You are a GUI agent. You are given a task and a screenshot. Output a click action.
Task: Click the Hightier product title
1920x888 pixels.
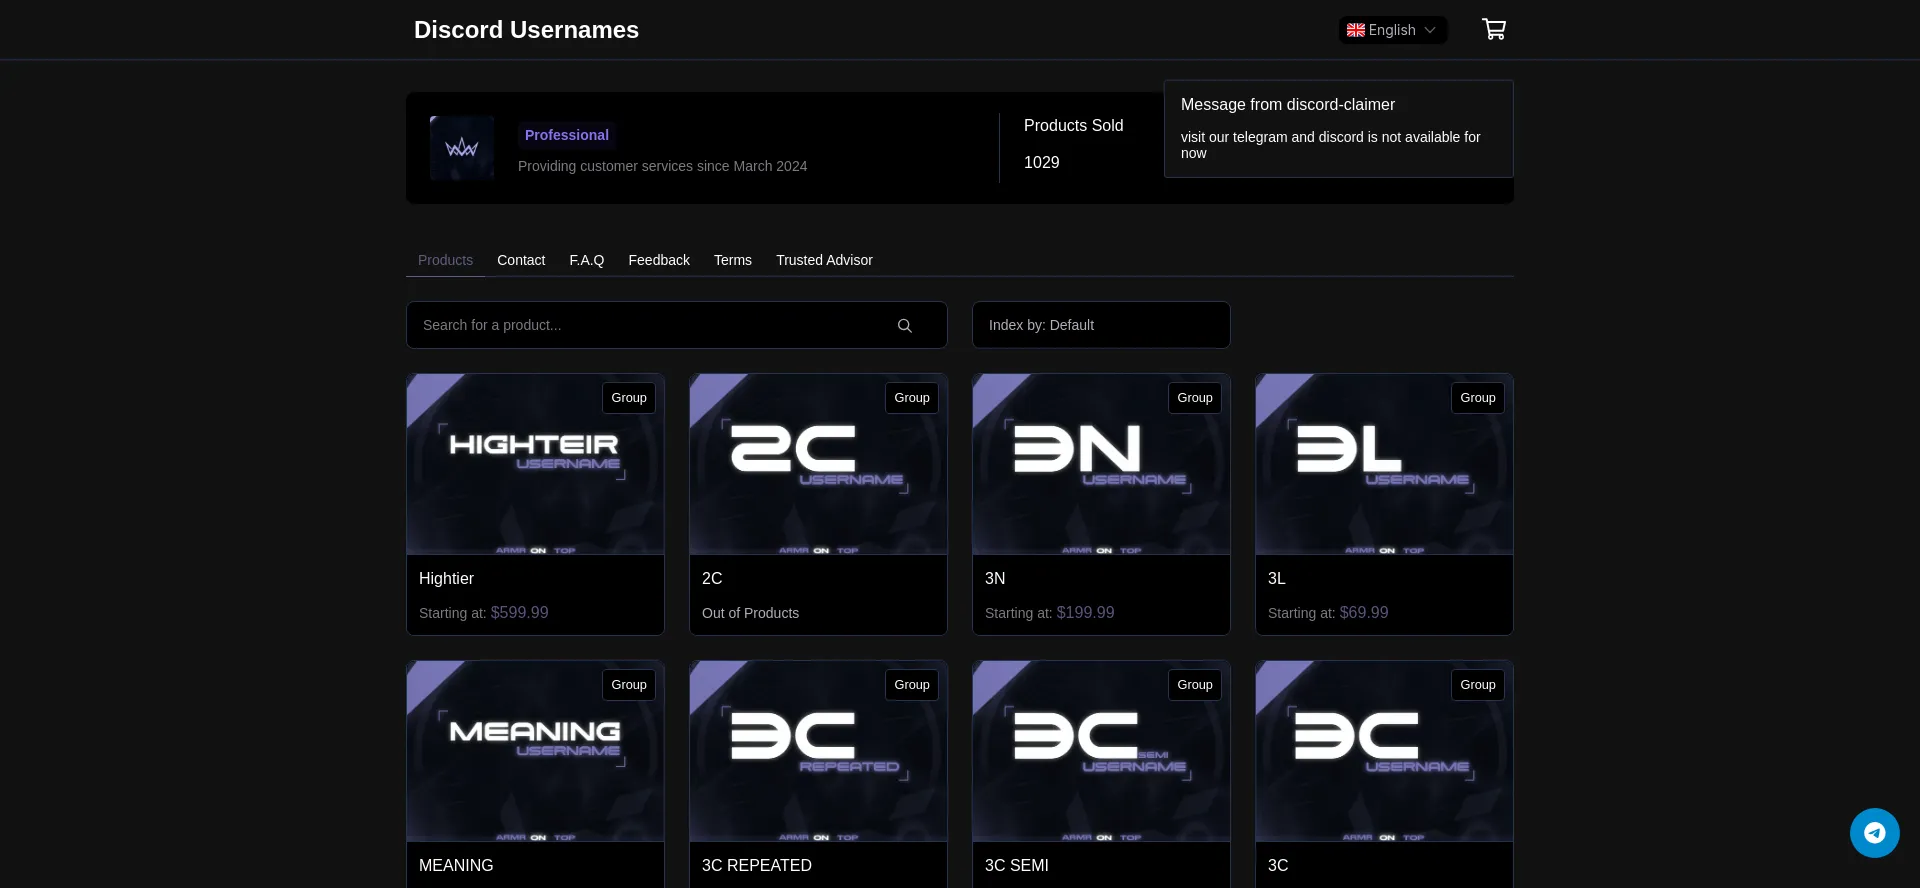pyautogui.click(x=446, y=578)
